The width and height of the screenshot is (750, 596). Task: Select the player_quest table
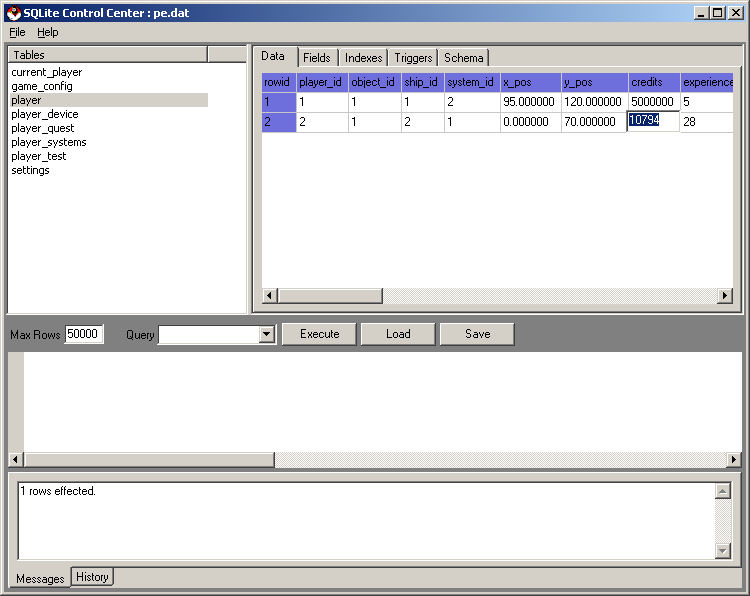43,128
